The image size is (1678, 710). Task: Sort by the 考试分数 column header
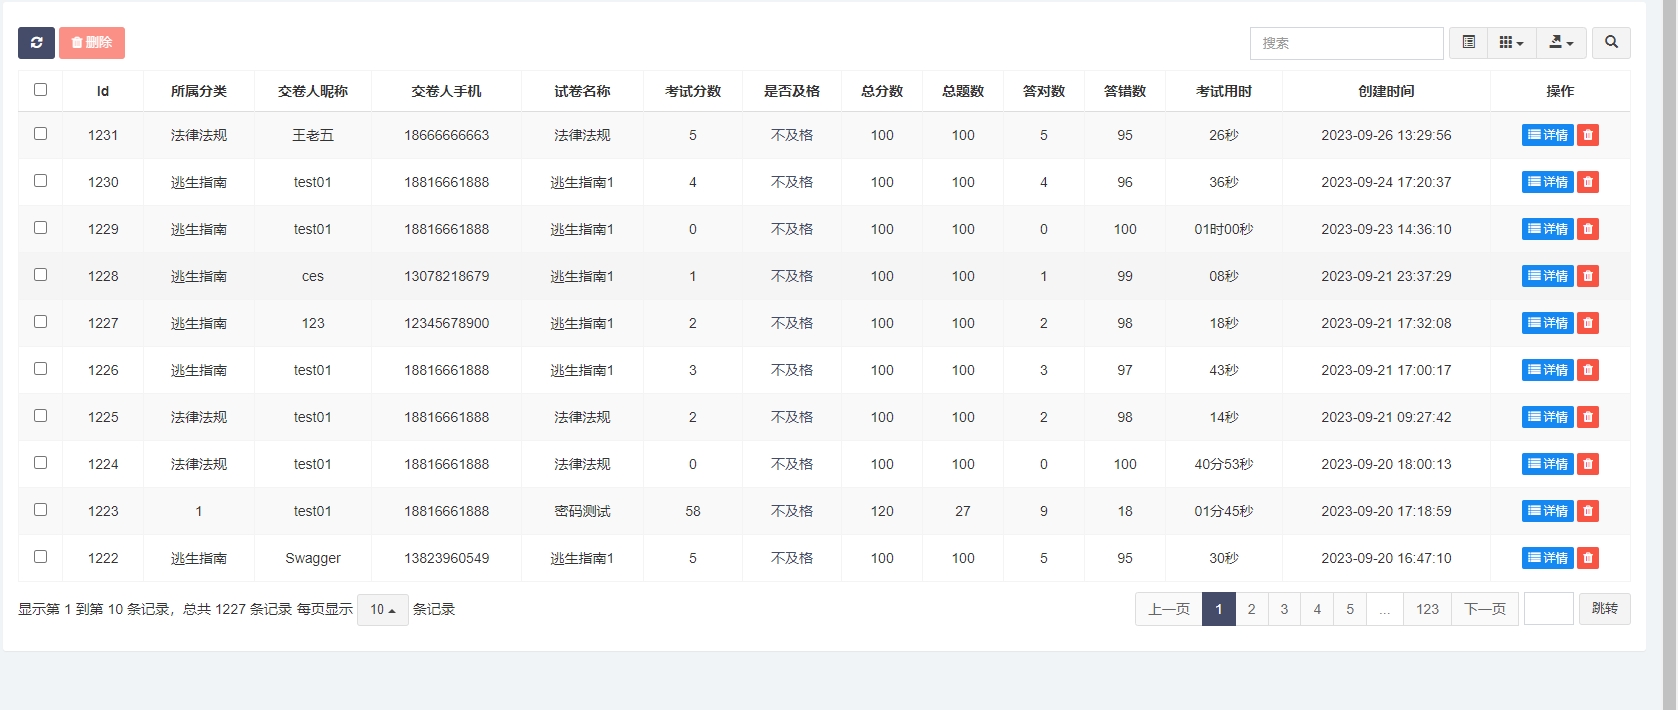(x=692, y=91)
